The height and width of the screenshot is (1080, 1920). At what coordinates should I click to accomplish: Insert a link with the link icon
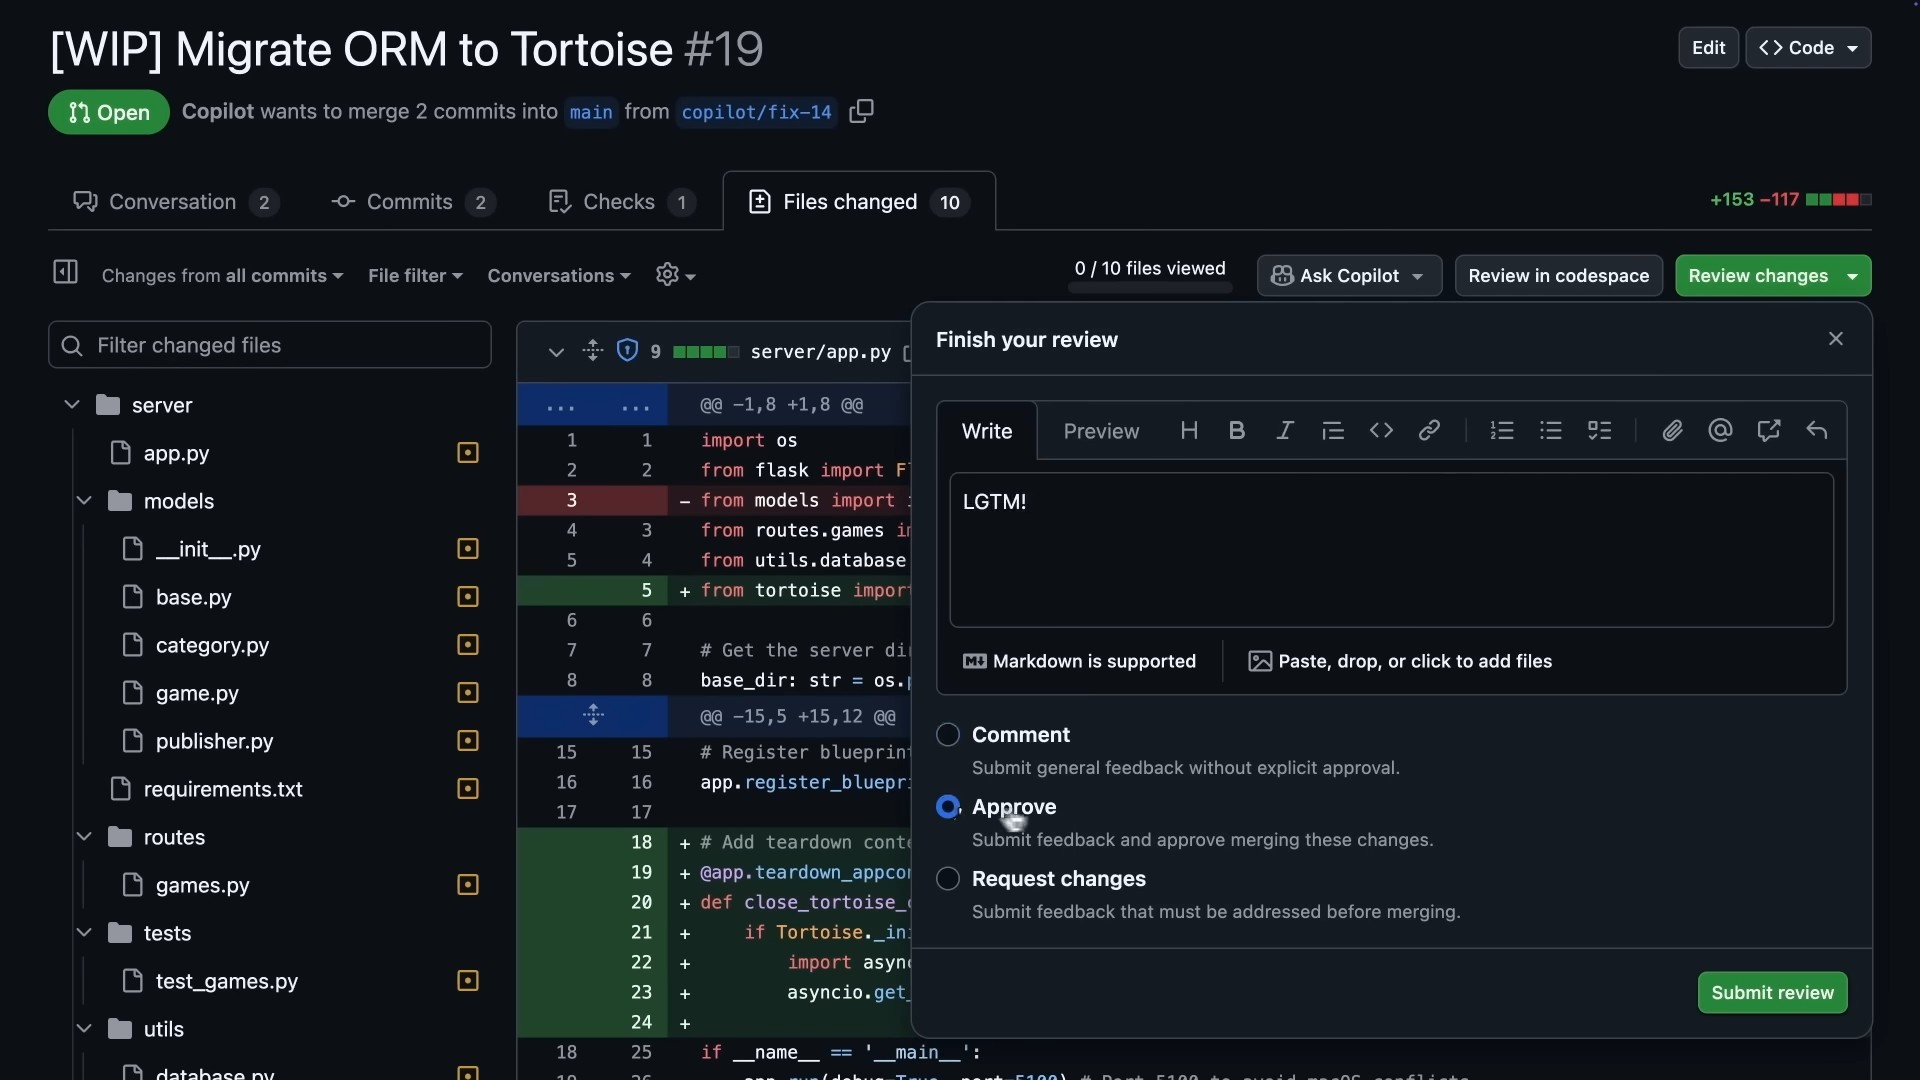click(x=1429, y=431)
